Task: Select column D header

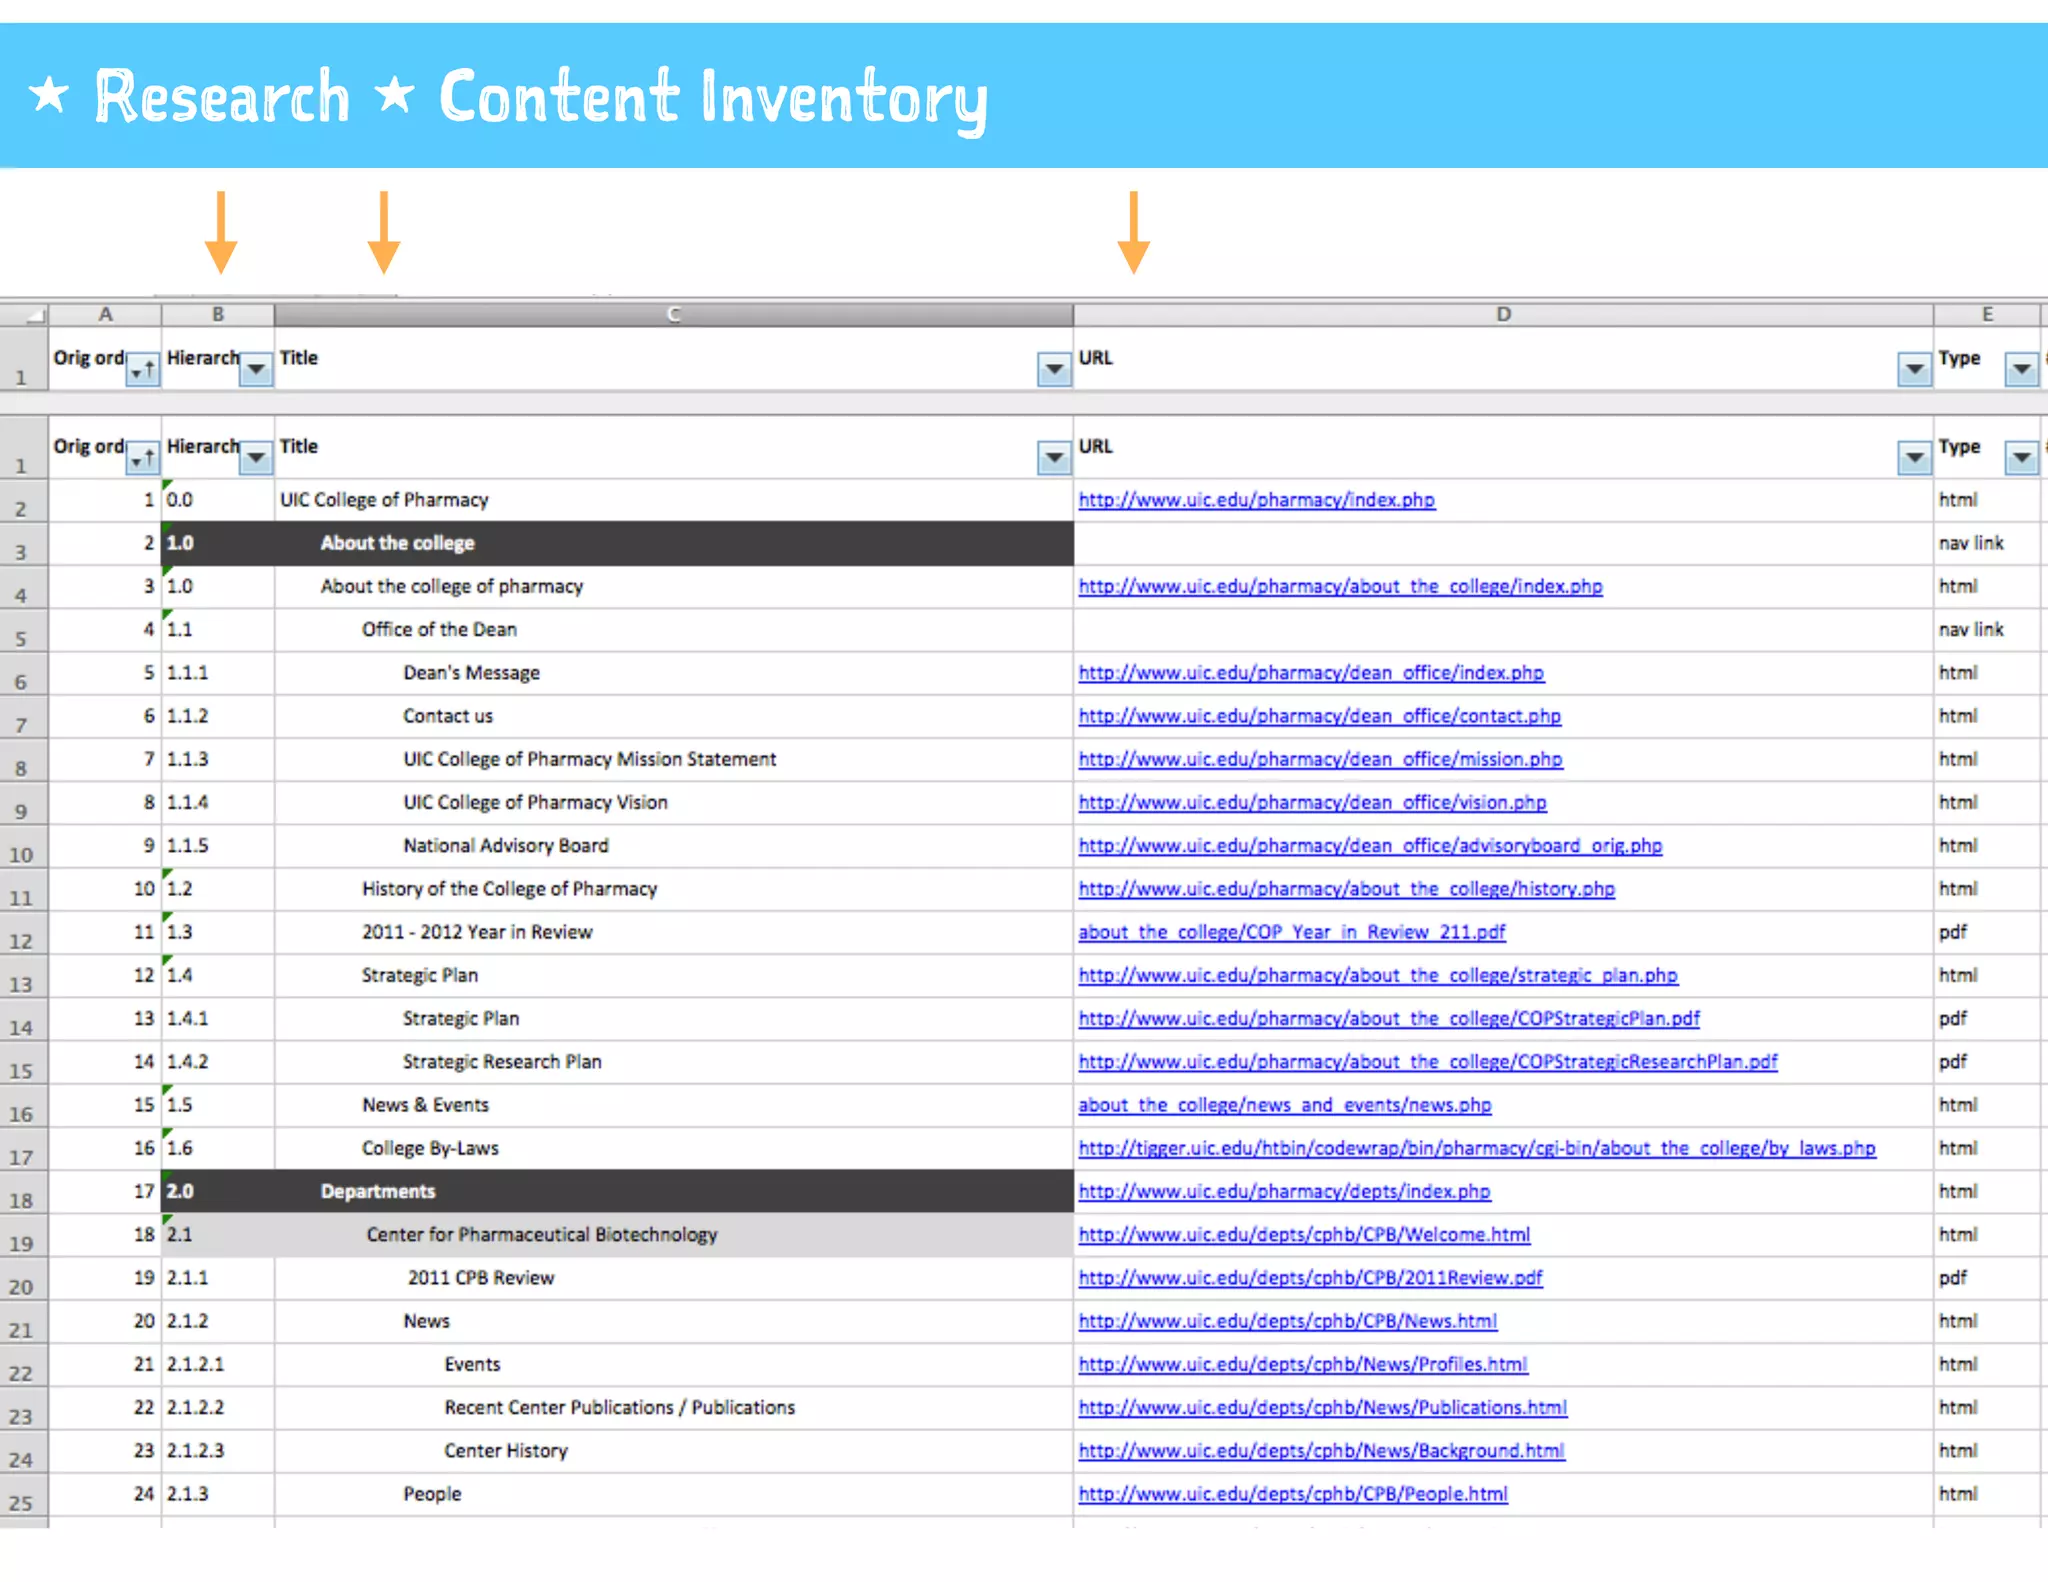Action: pyautogui.click(x=1503, y=315)
